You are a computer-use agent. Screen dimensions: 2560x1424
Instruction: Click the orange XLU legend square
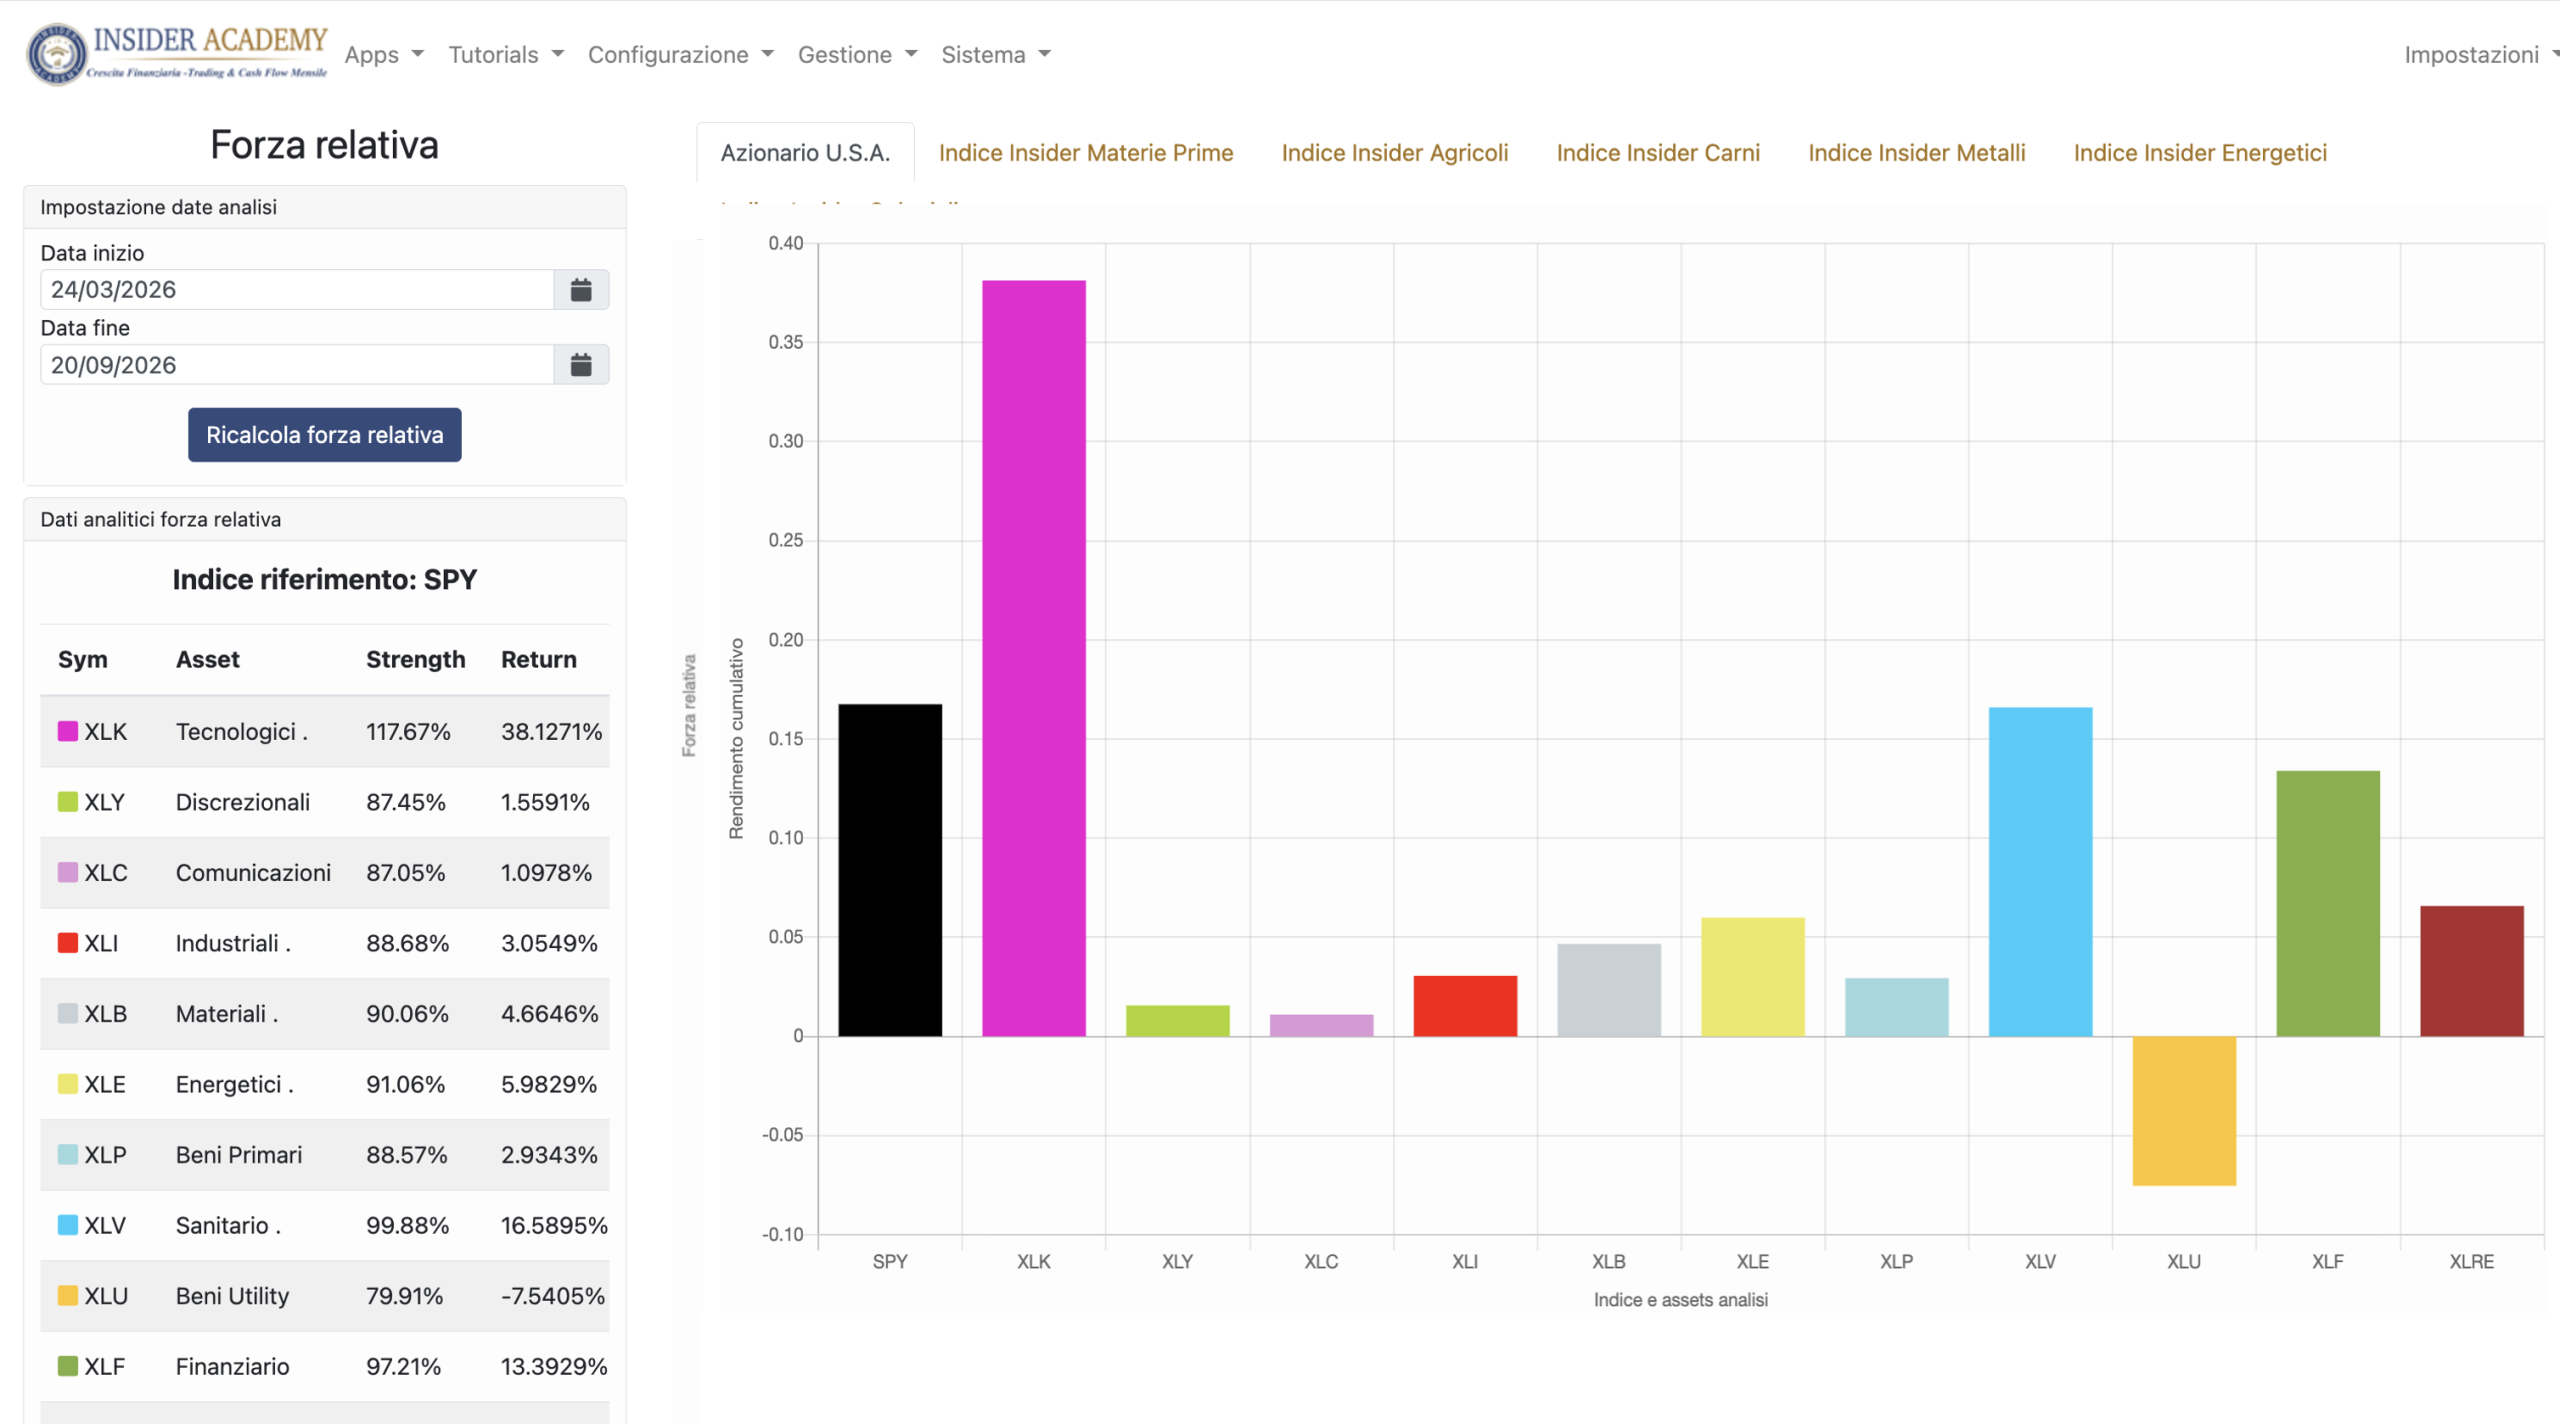click(x=68, y=1296)
